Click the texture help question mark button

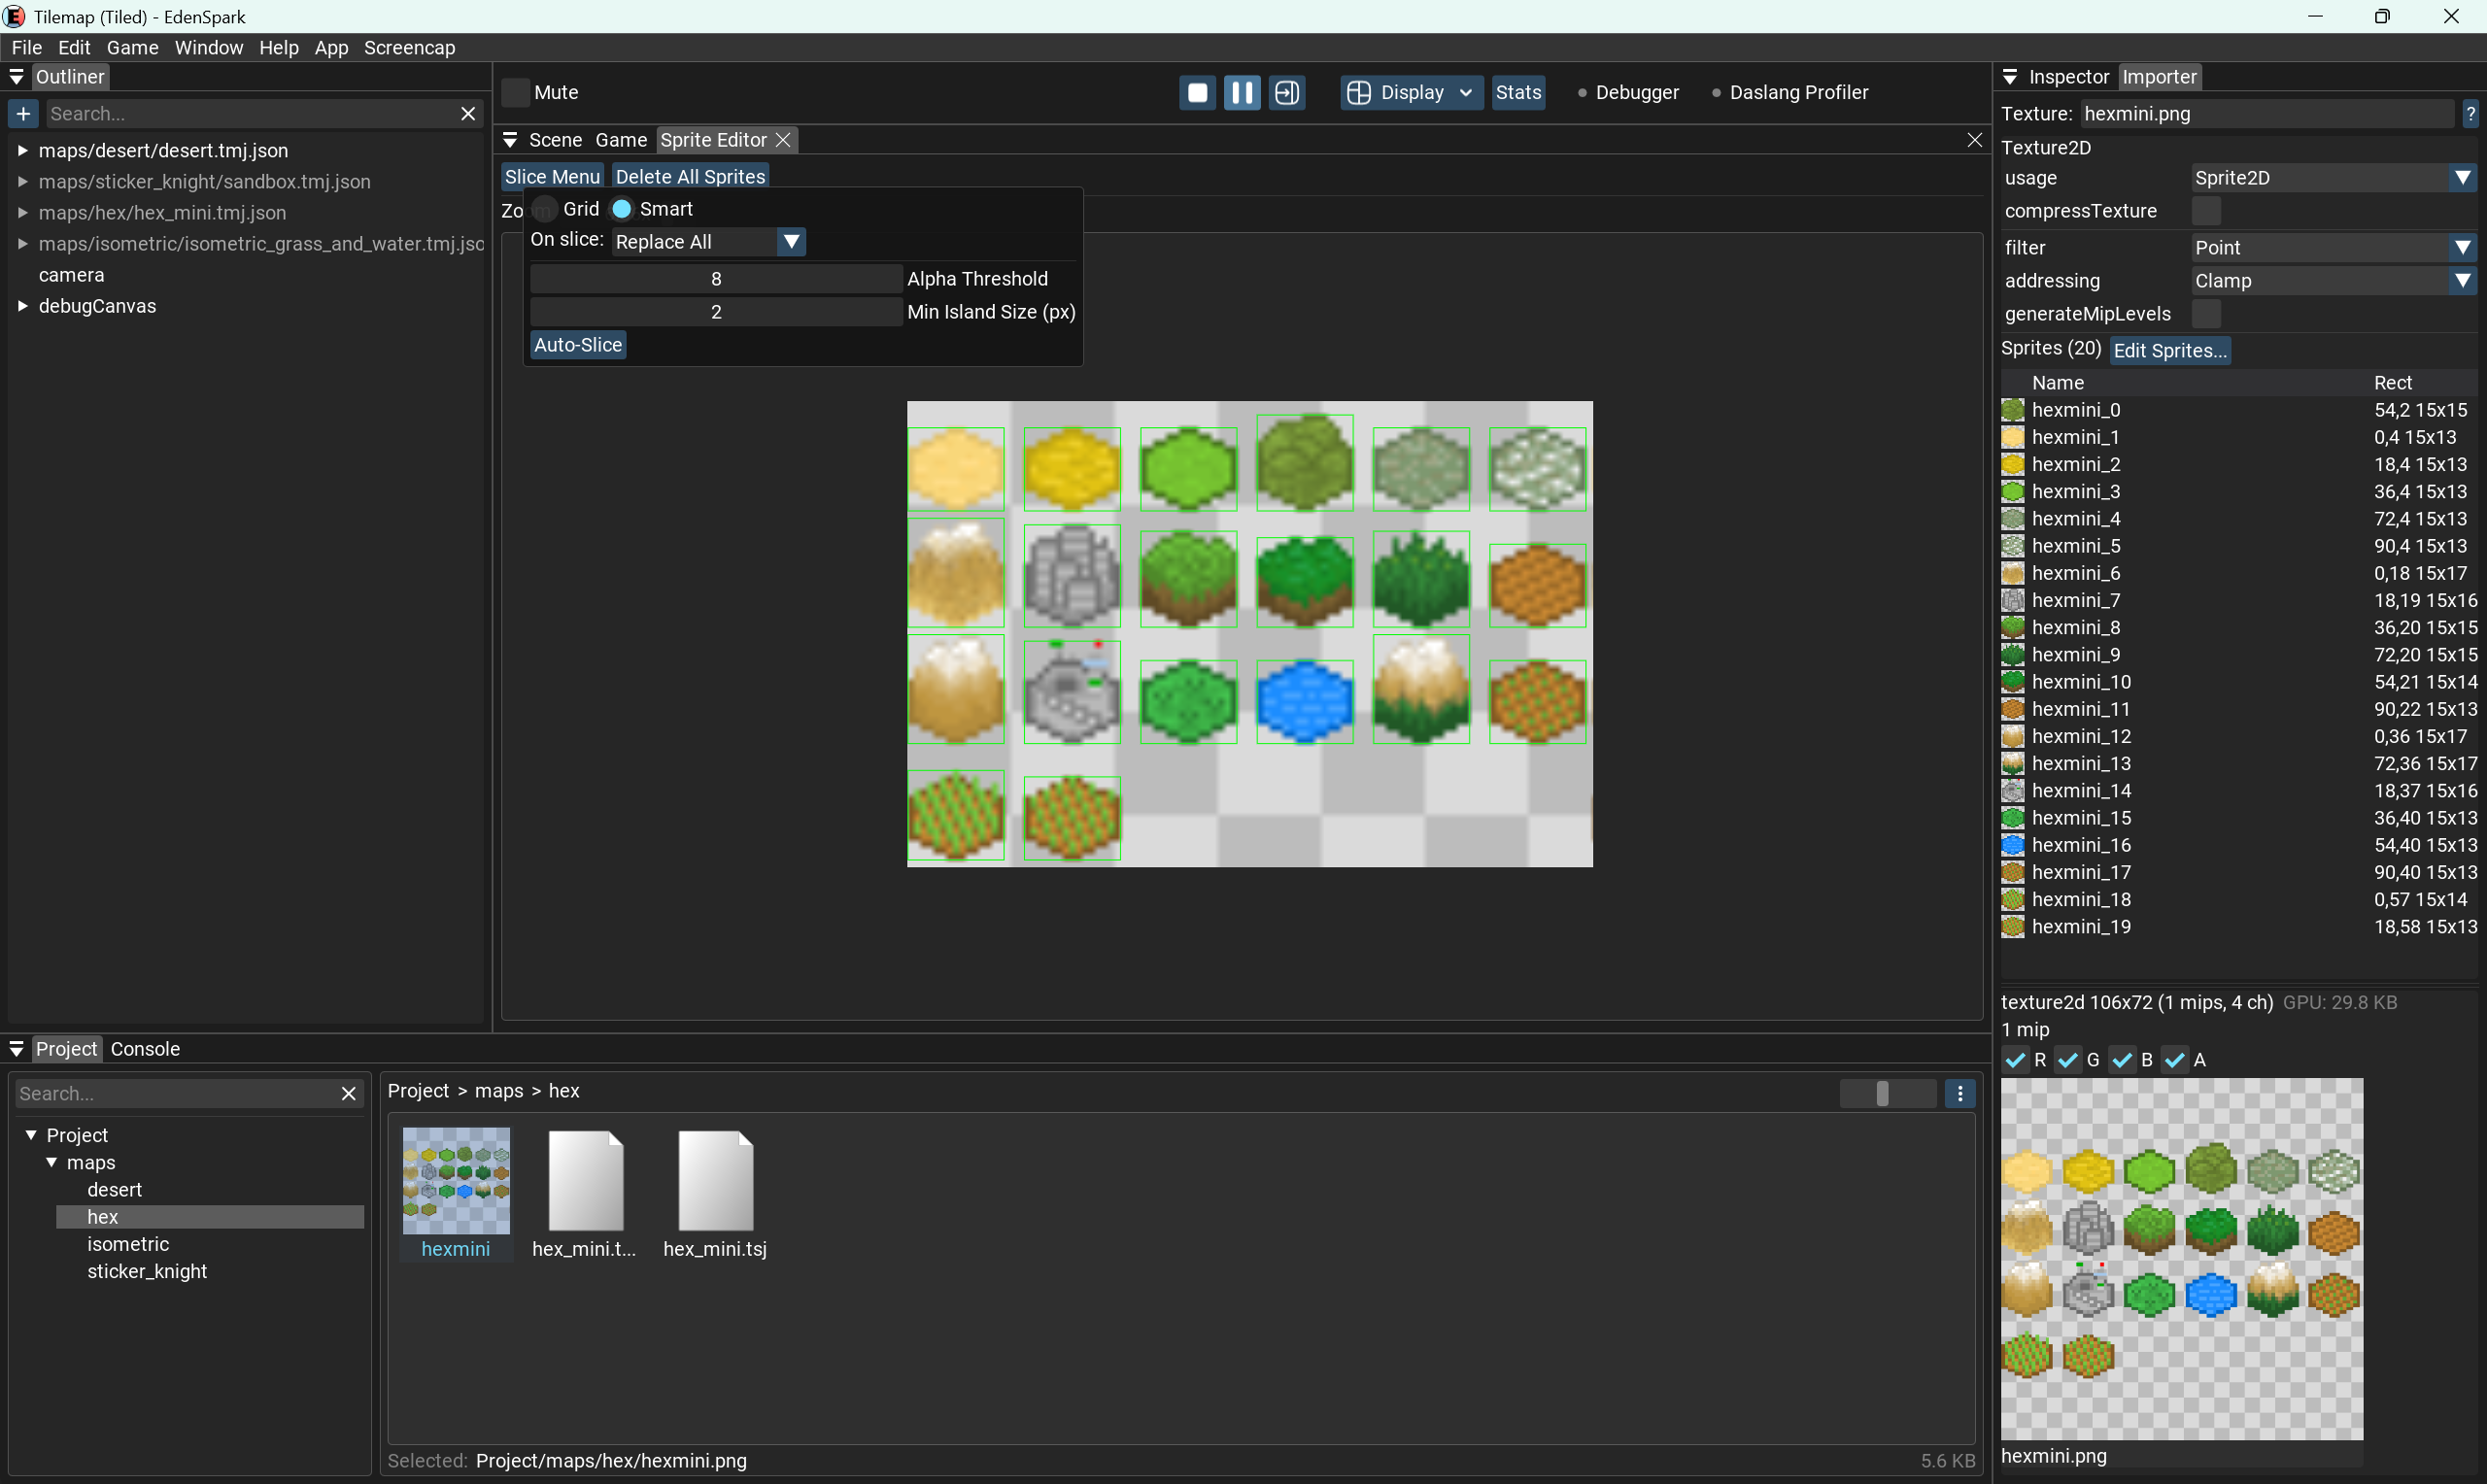pos(2470,114)
